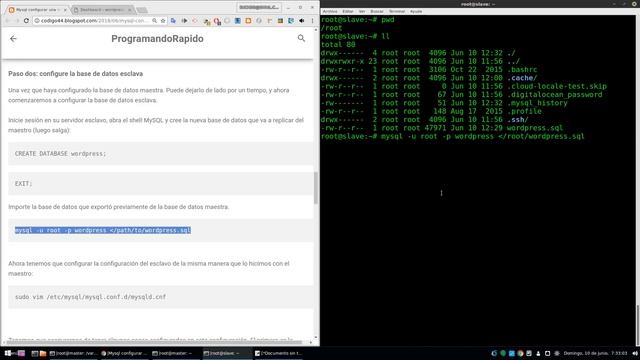This screenshot has width=640, height=360.
Task: Open Chrome's three-dot menu
Action: 313,20
